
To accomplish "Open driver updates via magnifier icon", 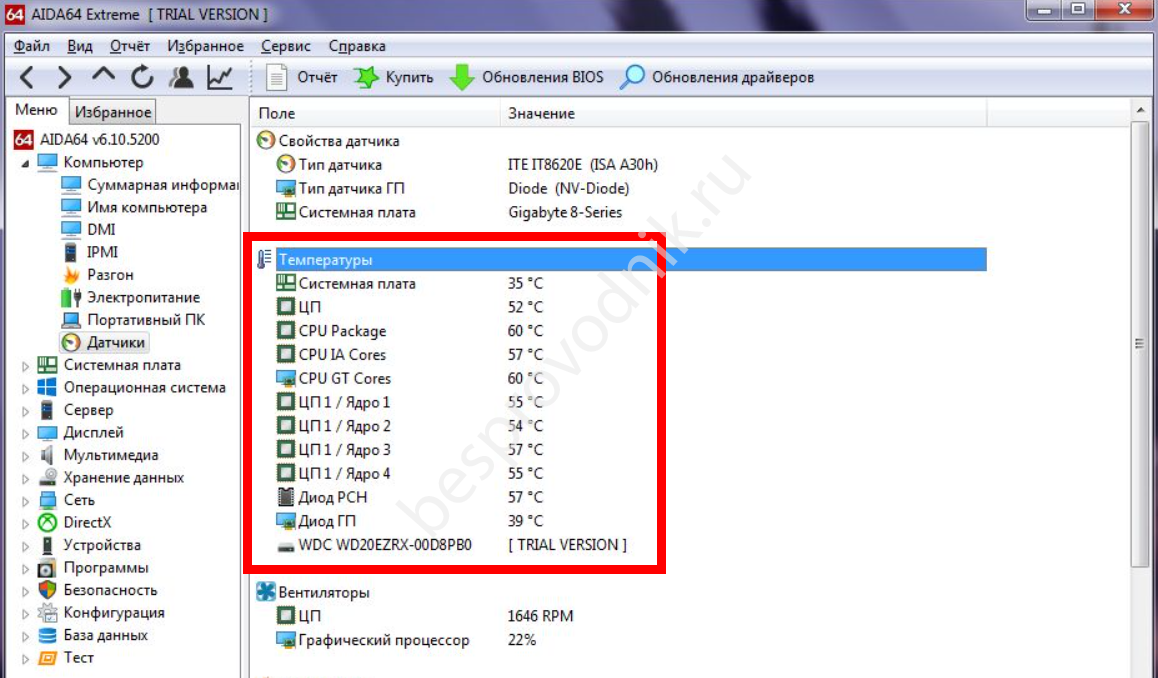I will click(718, 77).
